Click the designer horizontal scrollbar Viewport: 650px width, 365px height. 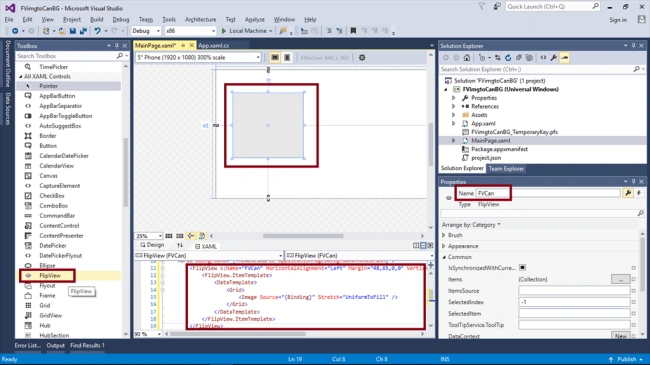[x=303, y=236]
